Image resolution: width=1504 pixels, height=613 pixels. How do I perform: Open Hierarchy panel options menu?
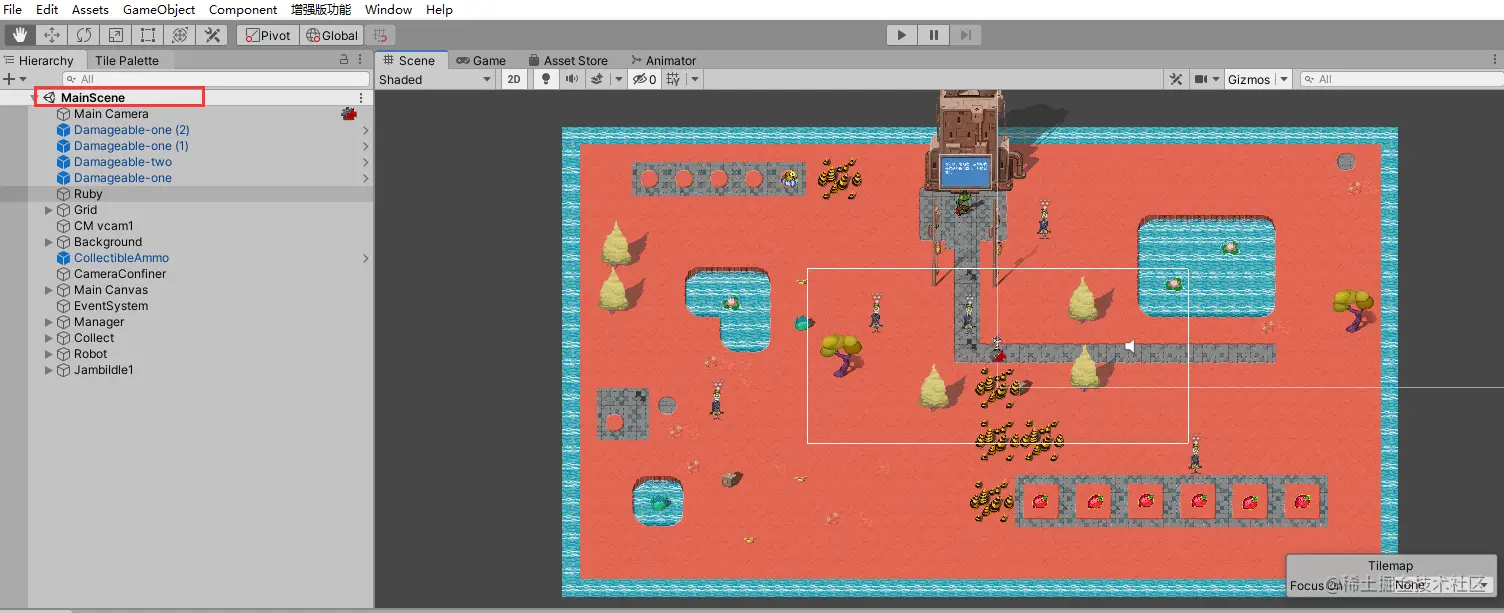[361, 60]
